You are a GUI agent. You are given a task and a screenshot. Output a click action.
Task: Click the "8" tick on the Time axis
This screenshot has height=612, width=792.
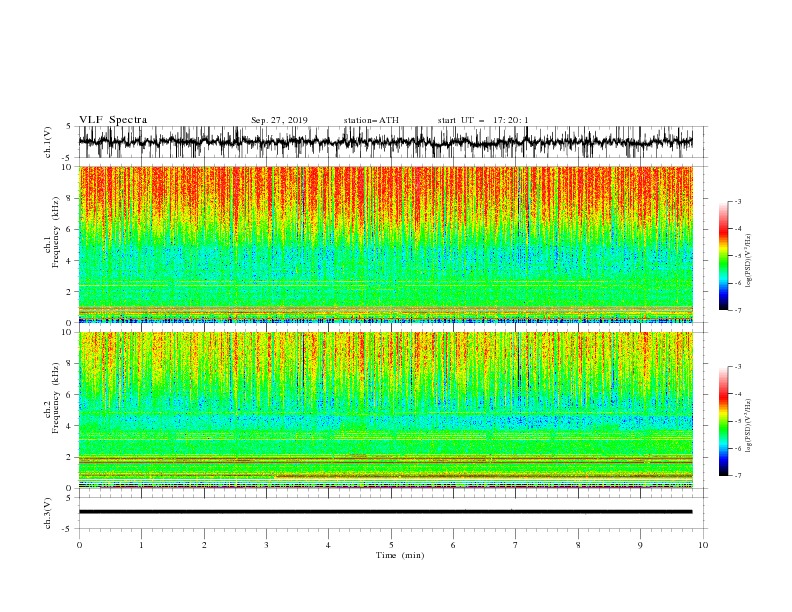[x=578, y=545]
